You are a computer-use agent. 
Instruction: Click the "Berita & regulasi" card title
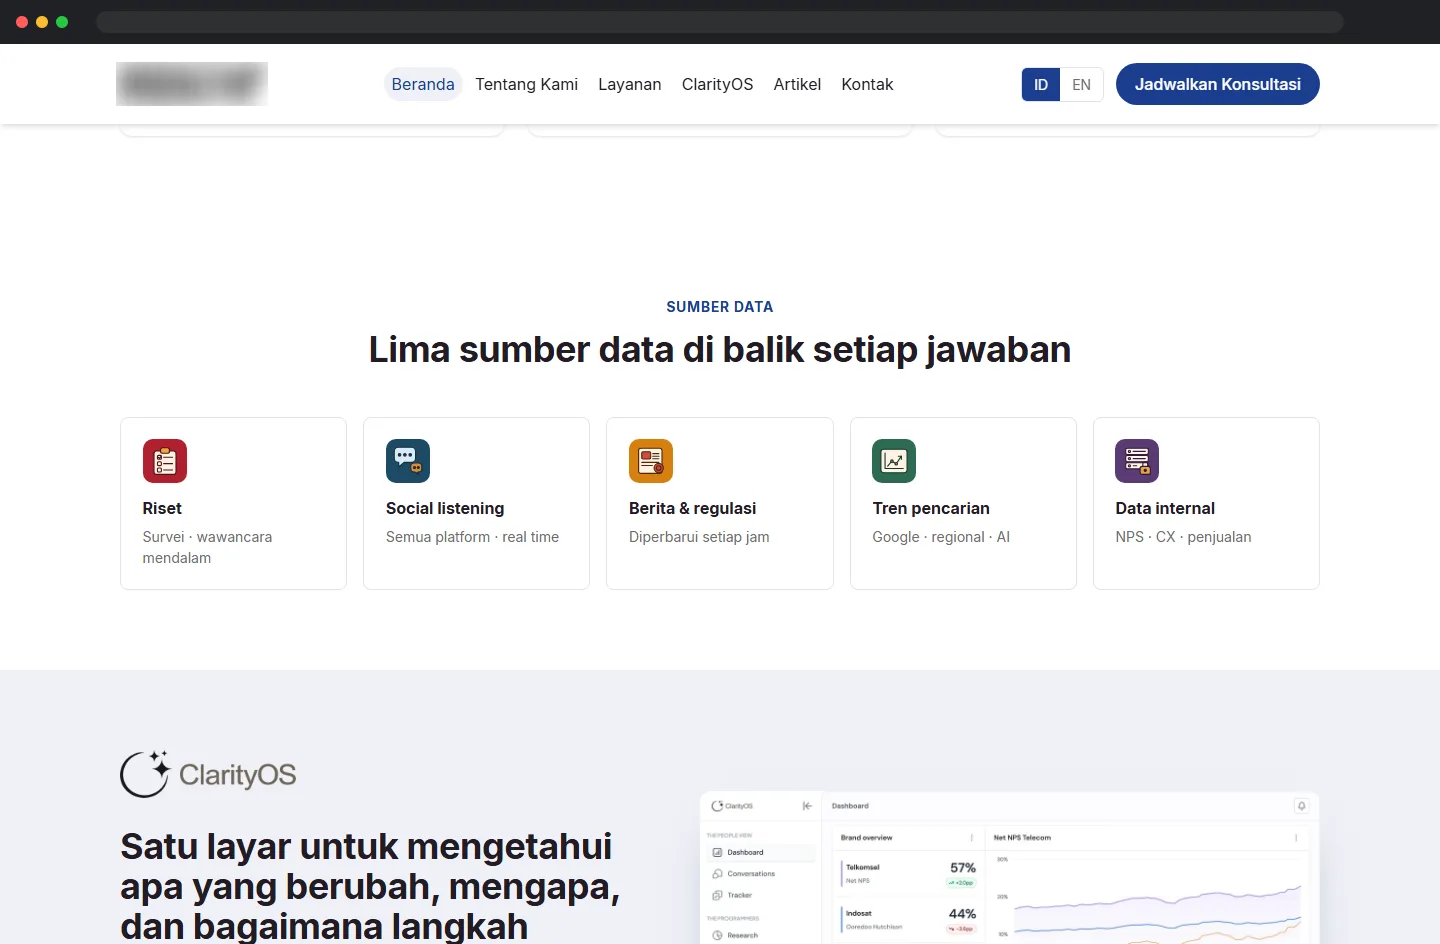[692, 508]
